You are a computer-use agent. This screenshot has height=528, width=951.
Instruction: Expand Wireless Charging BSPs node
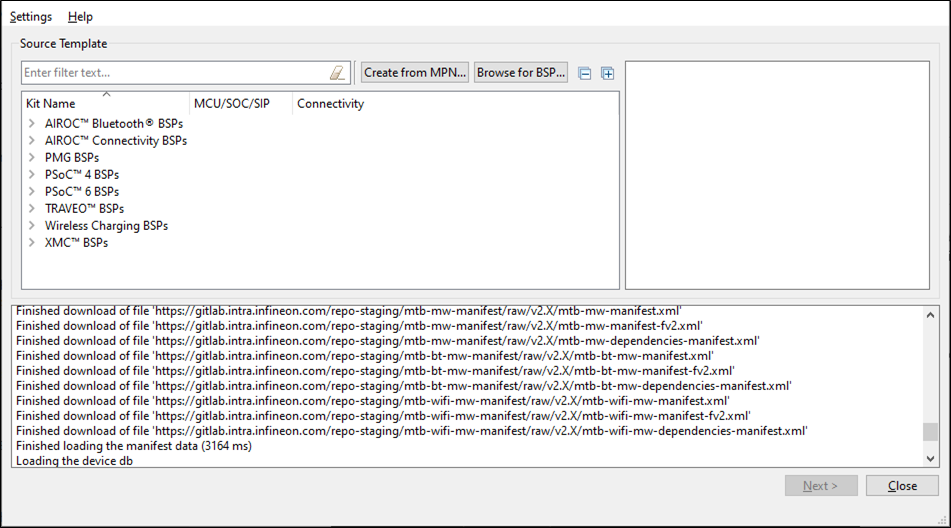click(x=32, y=225)
